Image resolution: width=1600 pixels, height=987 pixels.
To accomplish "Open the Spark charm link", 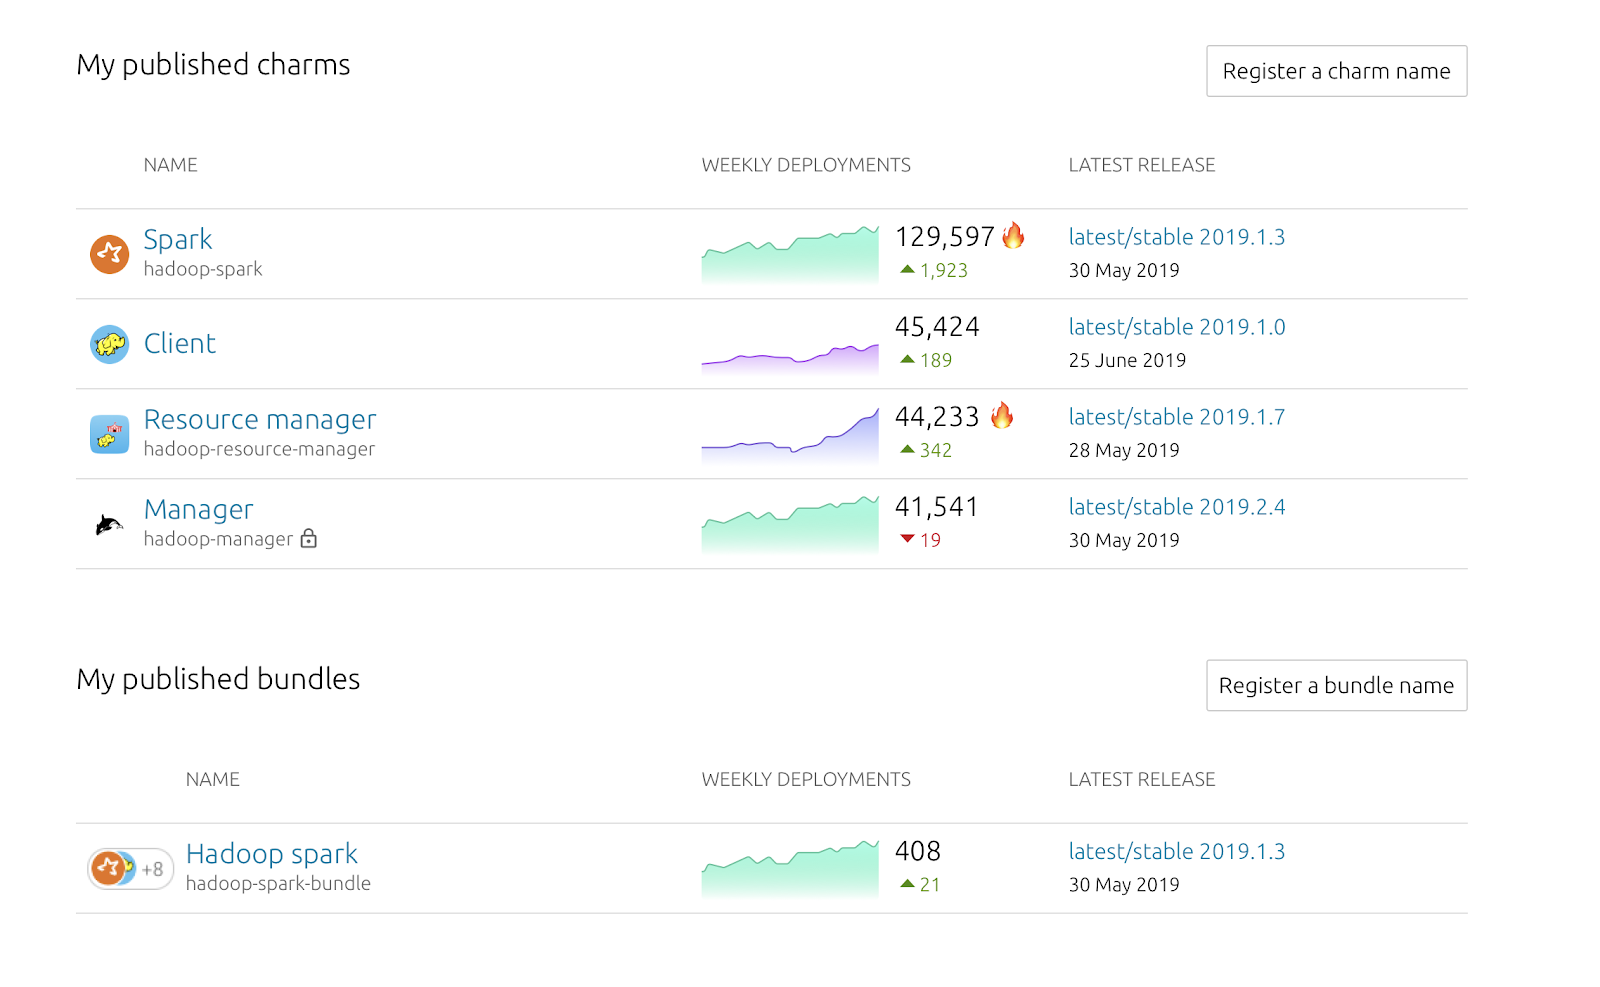I will tap(178, 240).
